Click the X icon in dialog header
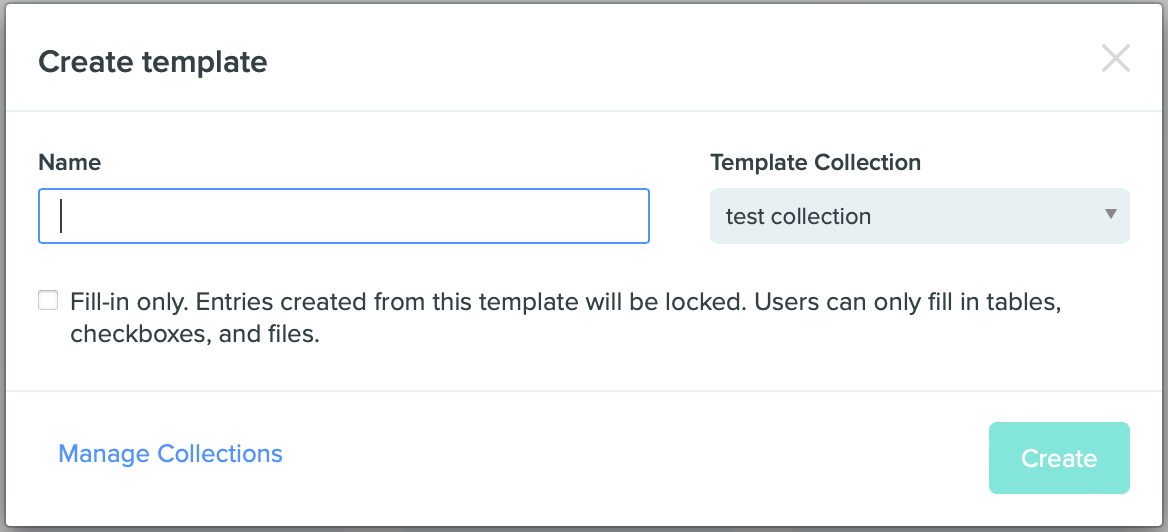This screenshot has width=1168, height=532. 1115,59
